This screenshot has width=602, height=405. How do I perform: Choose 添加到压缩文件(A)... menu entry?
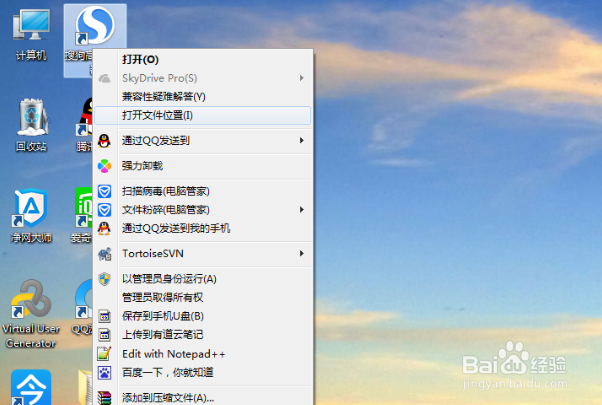[203, 397]
